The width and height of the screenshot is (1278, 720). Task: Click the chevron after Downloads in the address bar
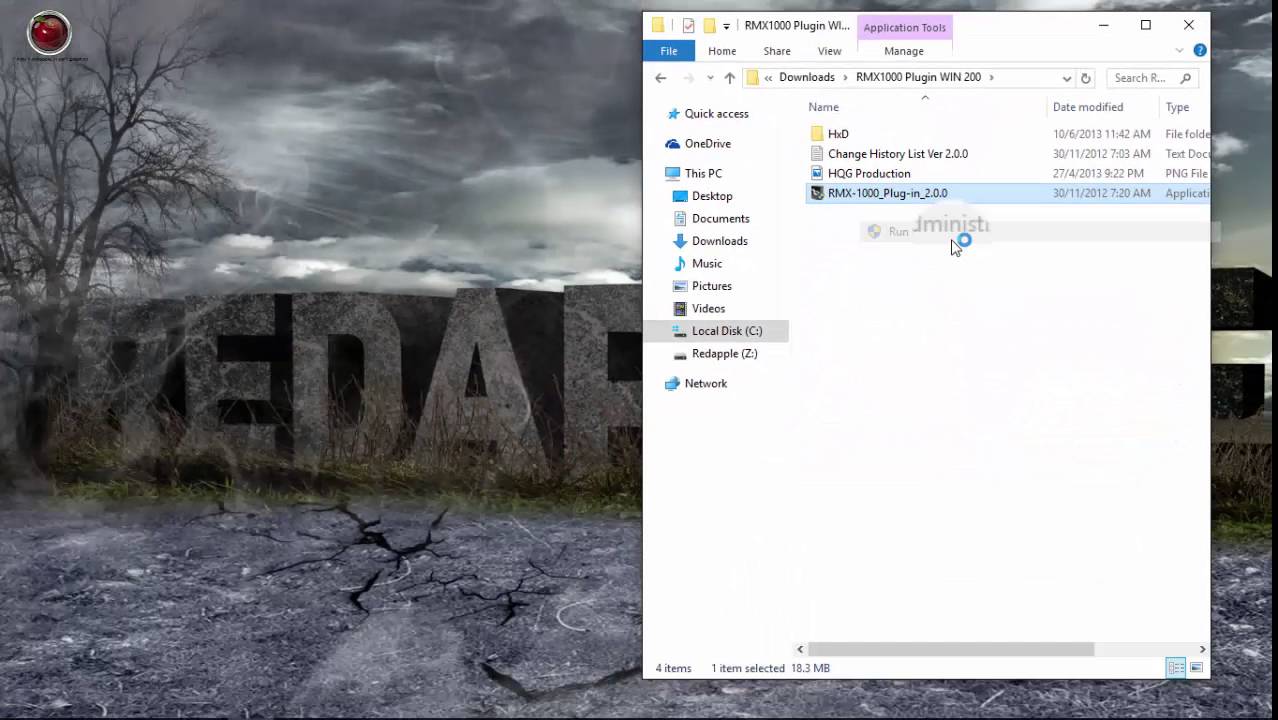coord(845,78)
